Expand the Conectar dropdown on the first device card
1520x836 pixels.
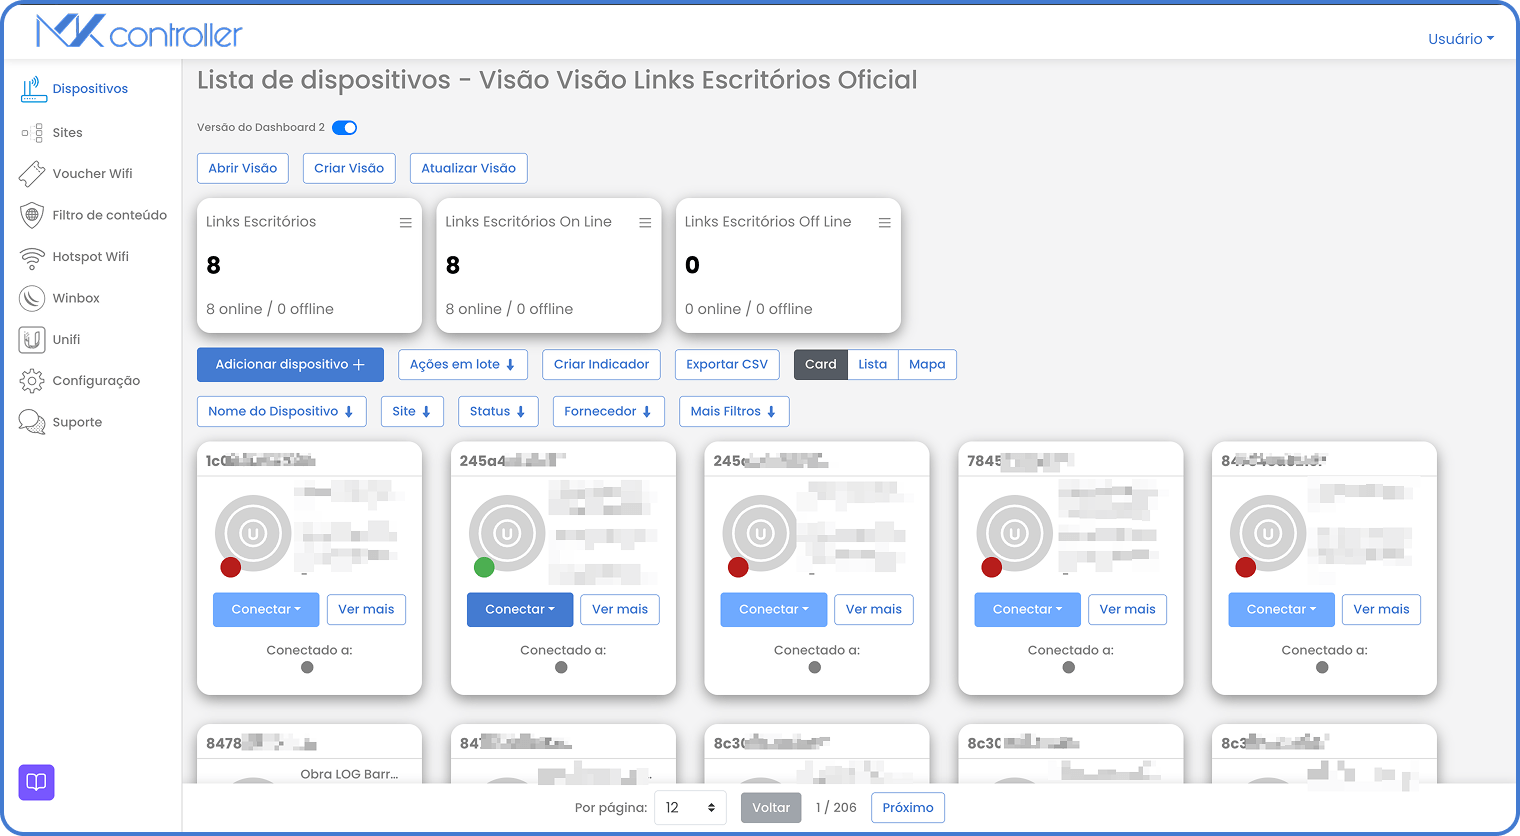(266, 609)
